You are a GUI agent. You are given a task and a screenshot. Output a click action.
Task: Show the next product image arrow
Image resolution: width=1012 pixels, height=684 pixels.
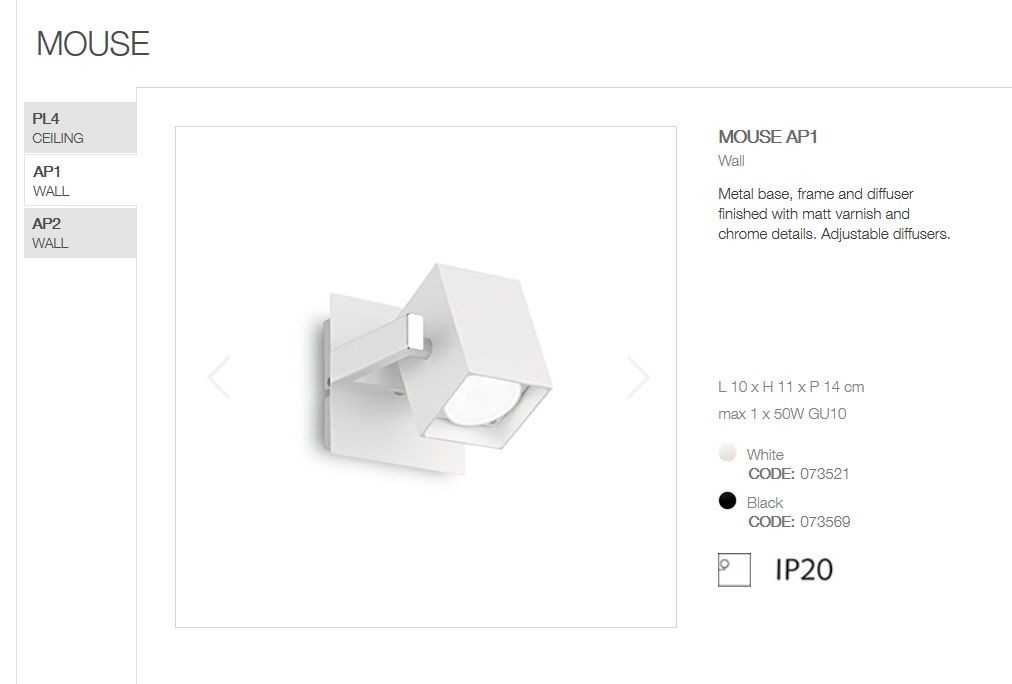click(x=638, y=377)
